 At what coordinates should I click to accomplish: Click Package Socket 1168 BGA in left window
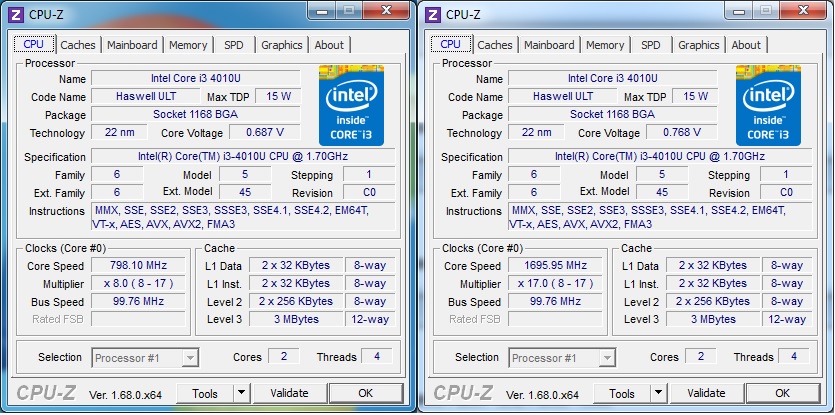(195, 115)
